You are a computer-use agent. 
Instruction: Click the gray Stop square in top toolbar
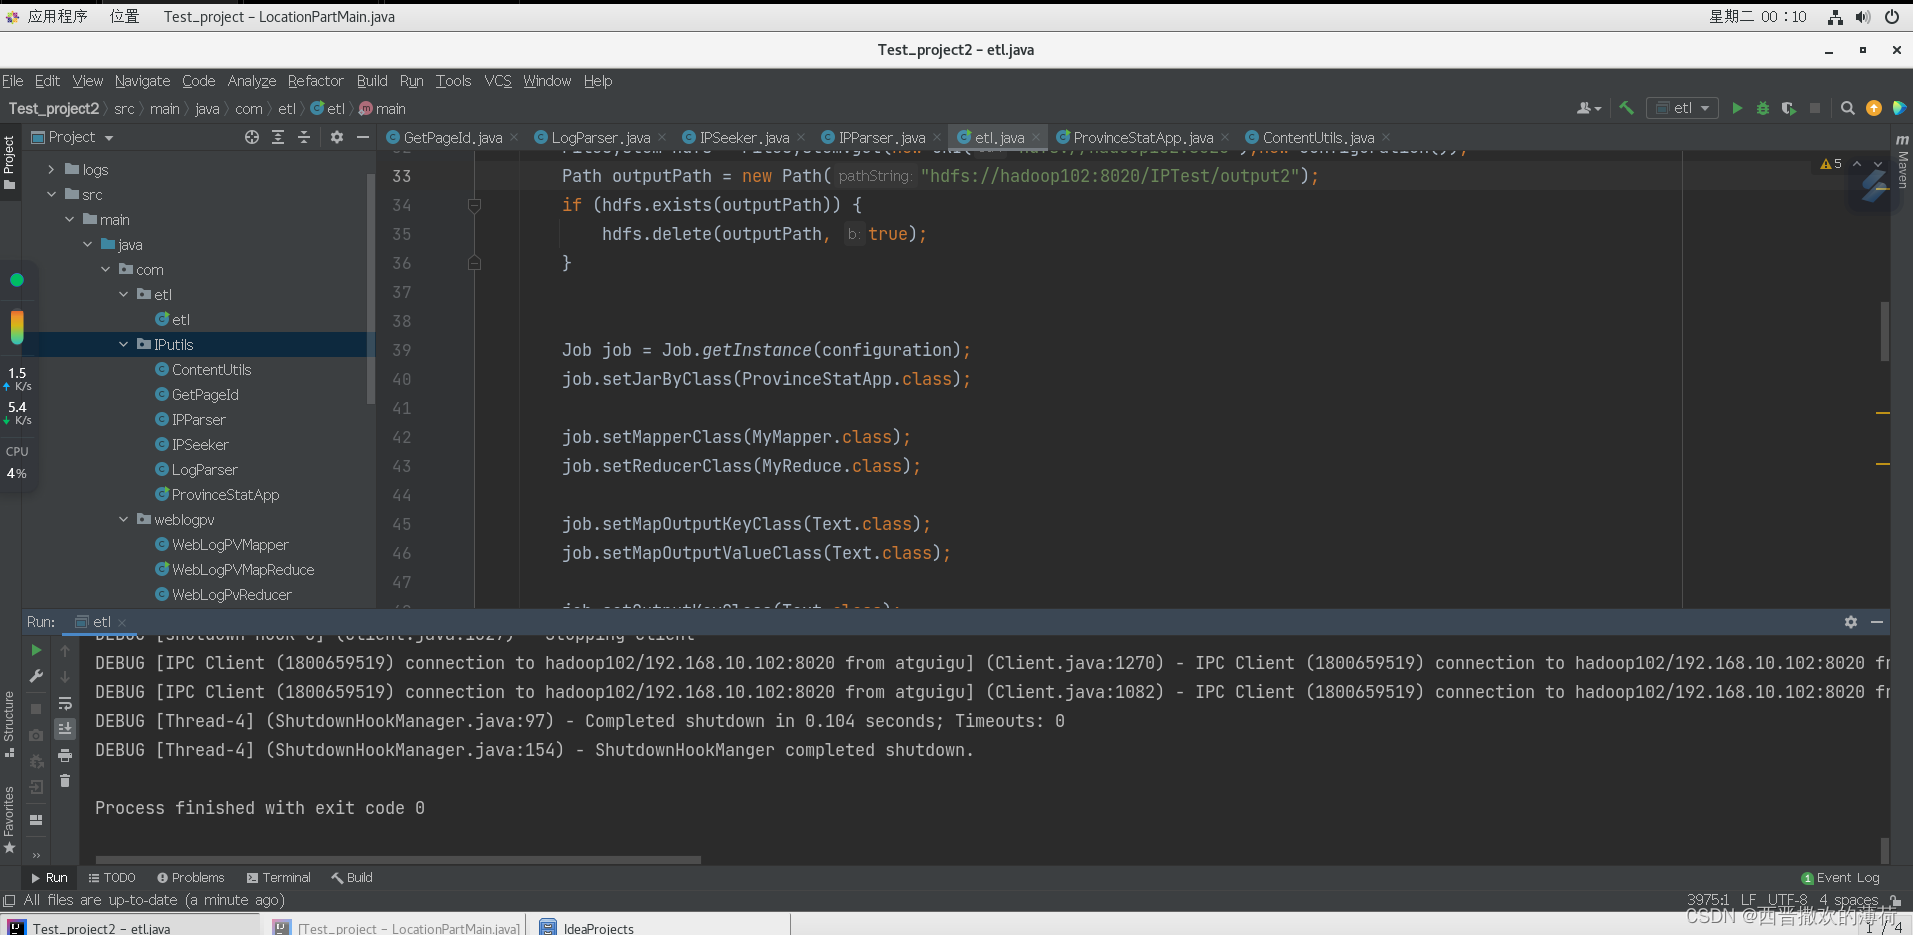pyautogui.click(x=1815, y=108)
